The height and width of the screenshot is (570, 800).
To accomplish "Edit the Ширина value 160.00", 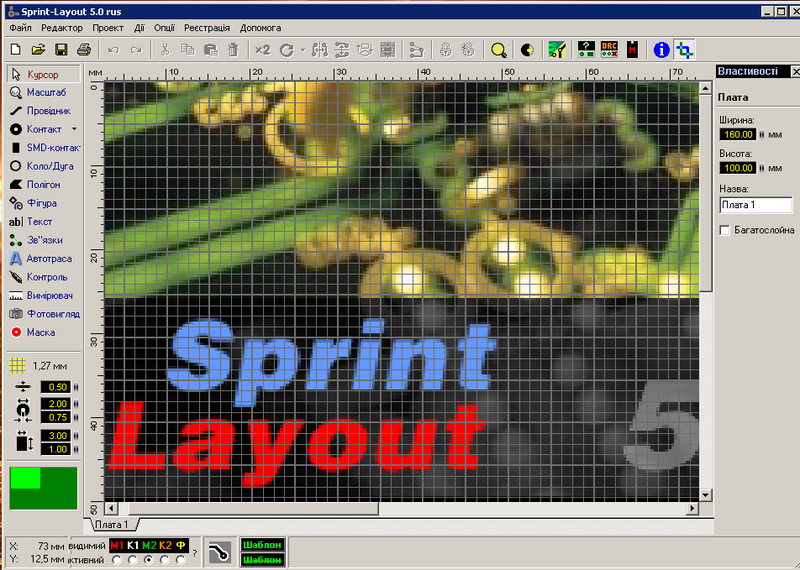I will click(738, 134).
